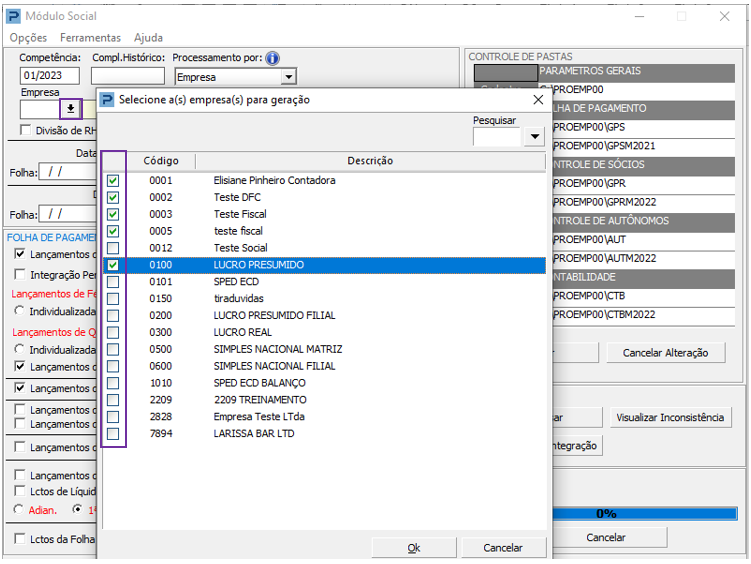The height and width of the screenshot is (564, 751).
Task: Uncheck company 0003 Teste Fiscal
Action: click(113, 214)
